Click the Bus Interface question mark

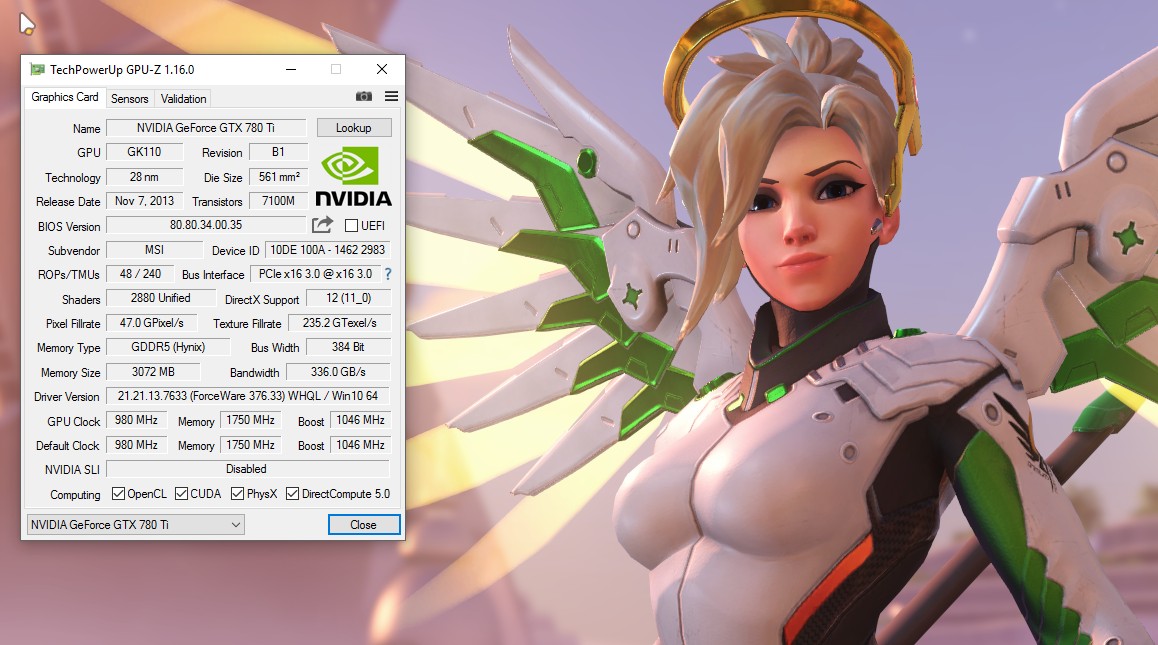[x=388, y=274]
